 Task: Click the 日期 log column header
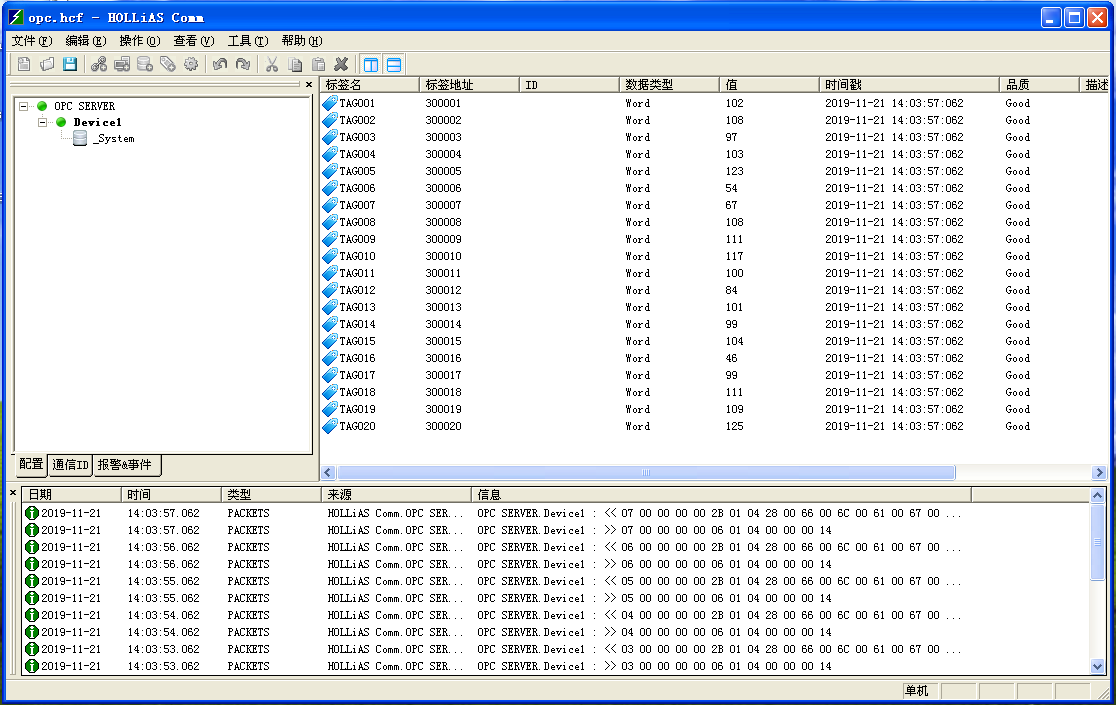click(x=72, y=494)
